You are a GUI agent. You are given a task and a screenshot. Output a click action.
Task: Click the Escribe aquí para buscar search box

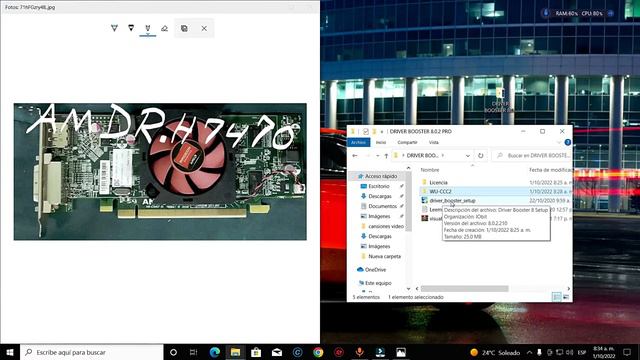point(92,352)
